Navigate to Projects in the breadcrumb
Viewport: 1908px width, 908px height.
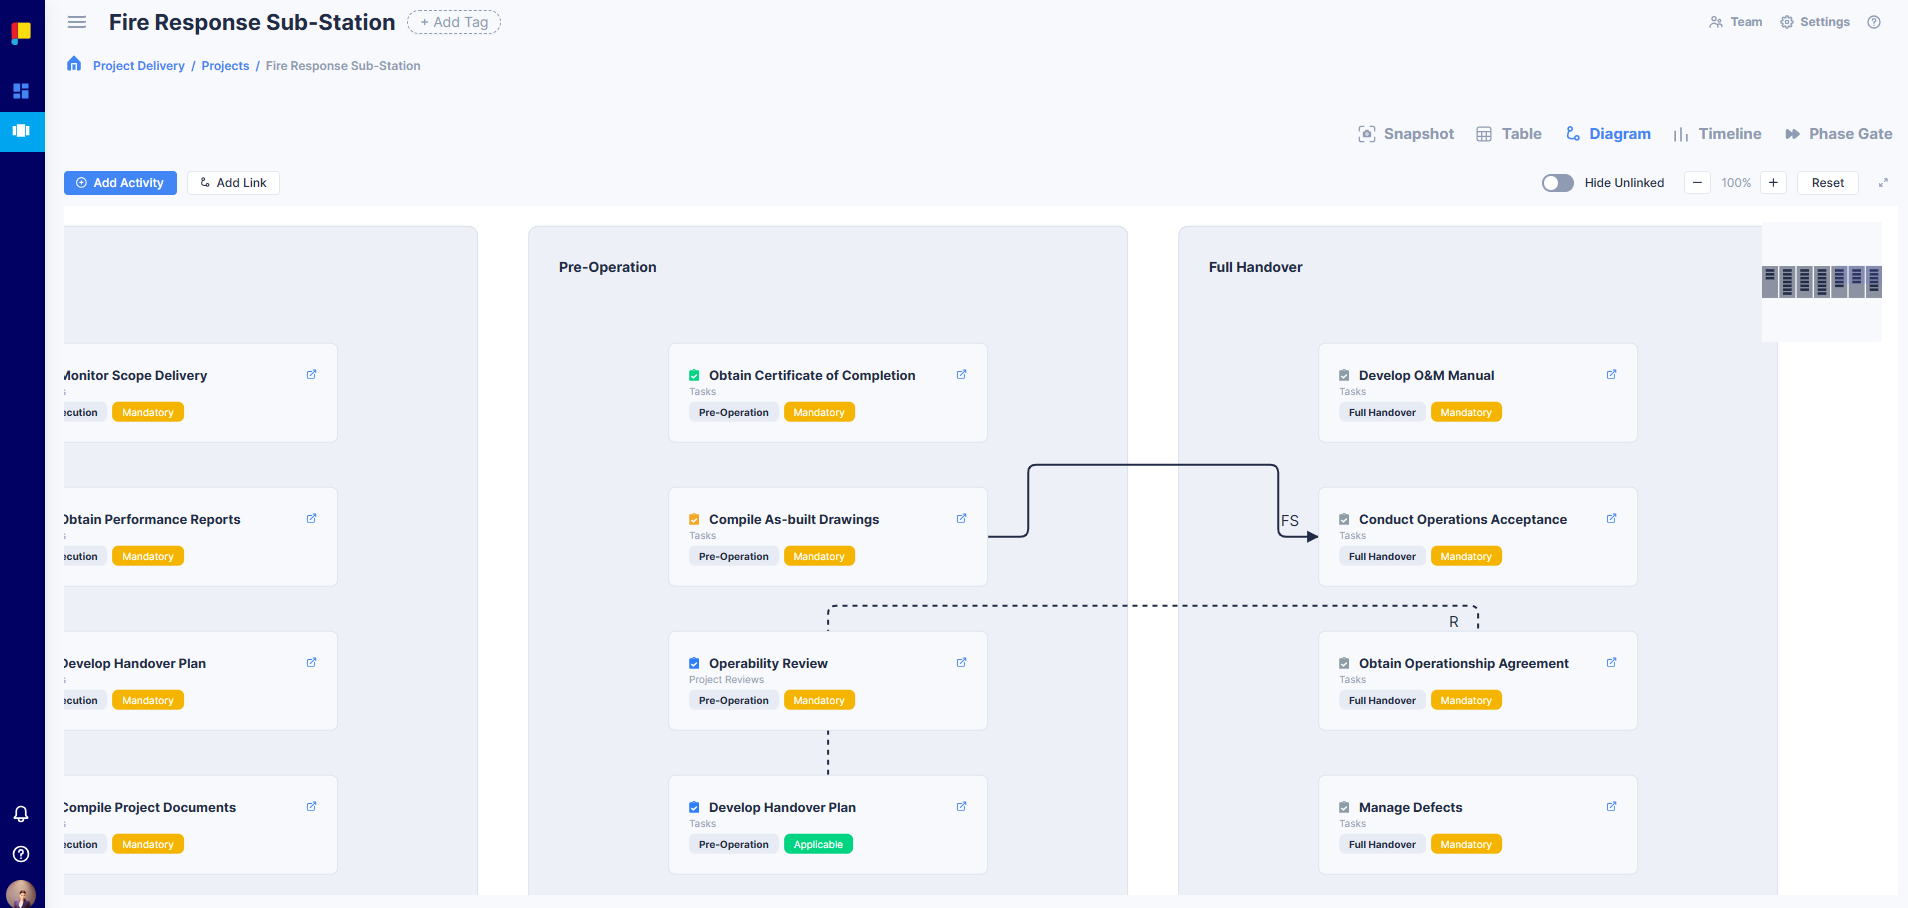225,65
